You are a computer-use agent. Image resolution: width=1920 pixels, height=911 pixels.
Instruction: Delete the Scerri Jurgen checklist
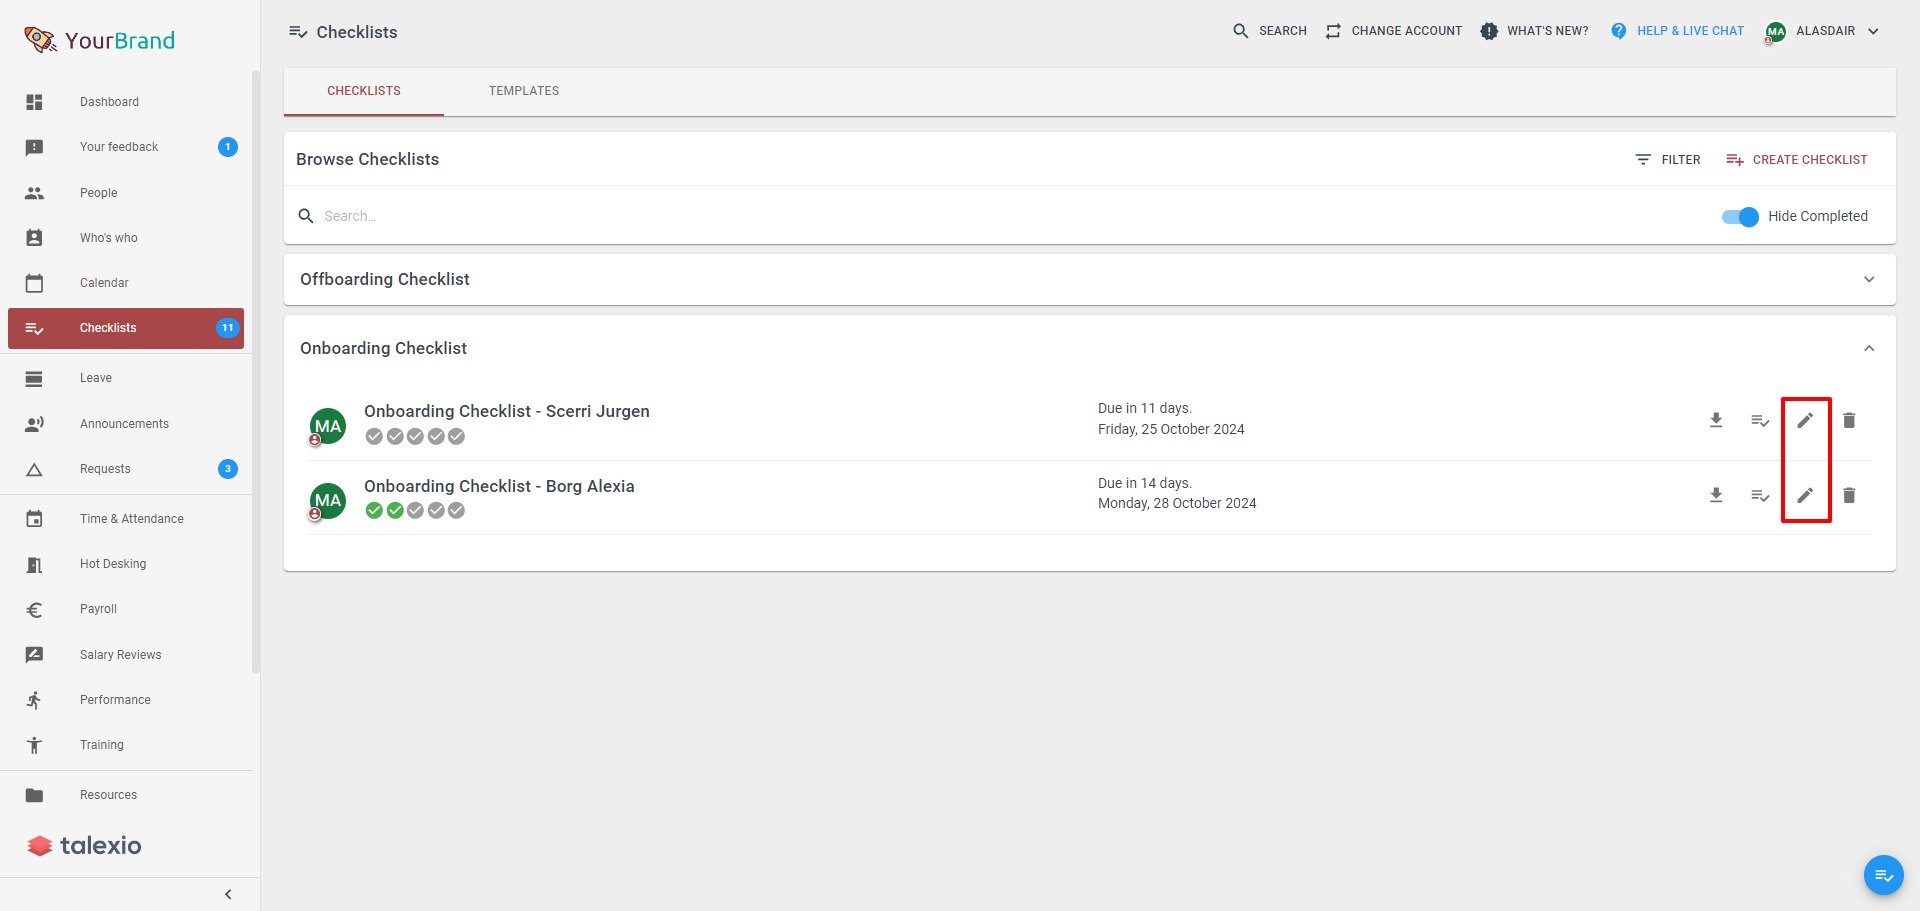point(1849,421)
